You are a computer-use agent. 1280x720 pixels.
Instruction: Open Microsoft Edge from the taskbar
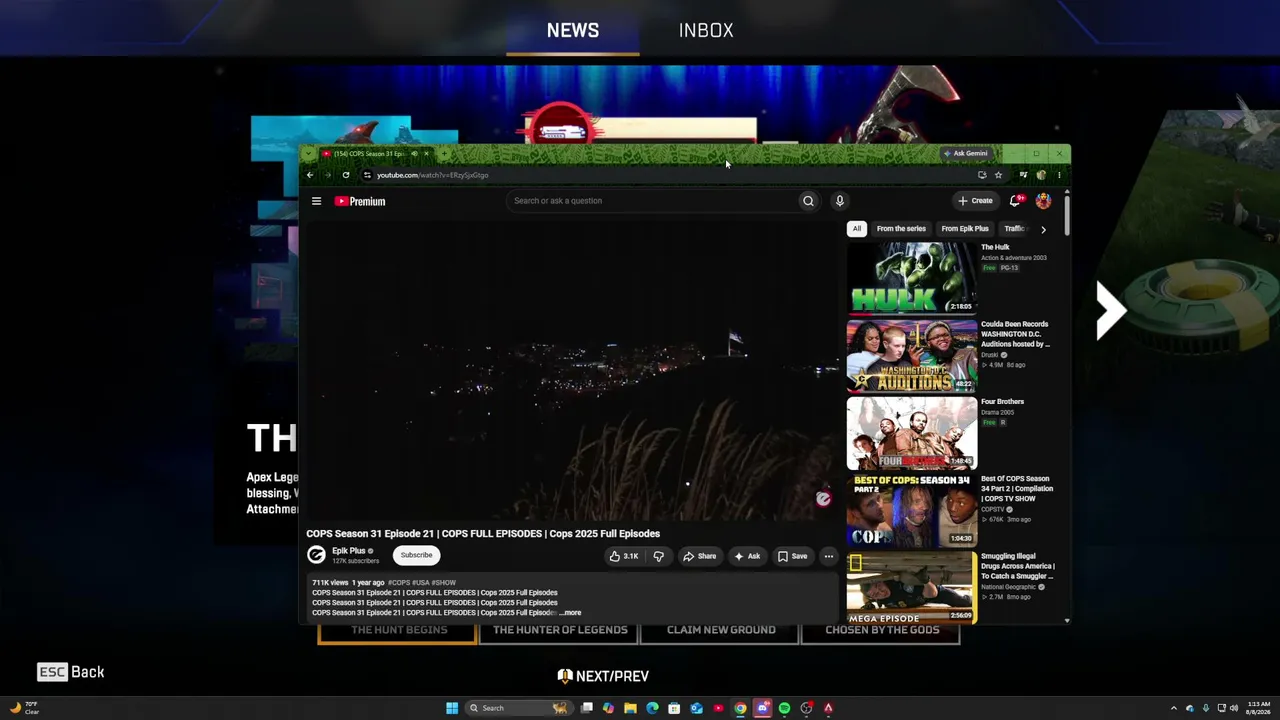[652, 708]
